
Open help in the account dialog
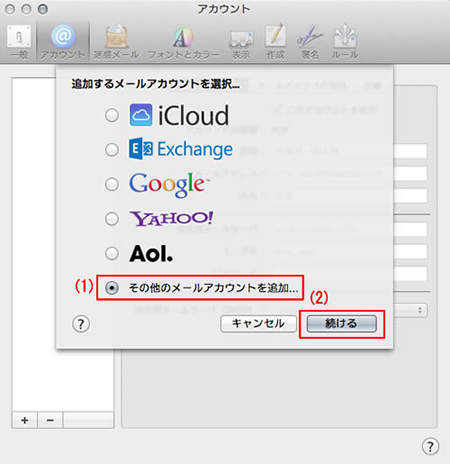tap(81, 324)
